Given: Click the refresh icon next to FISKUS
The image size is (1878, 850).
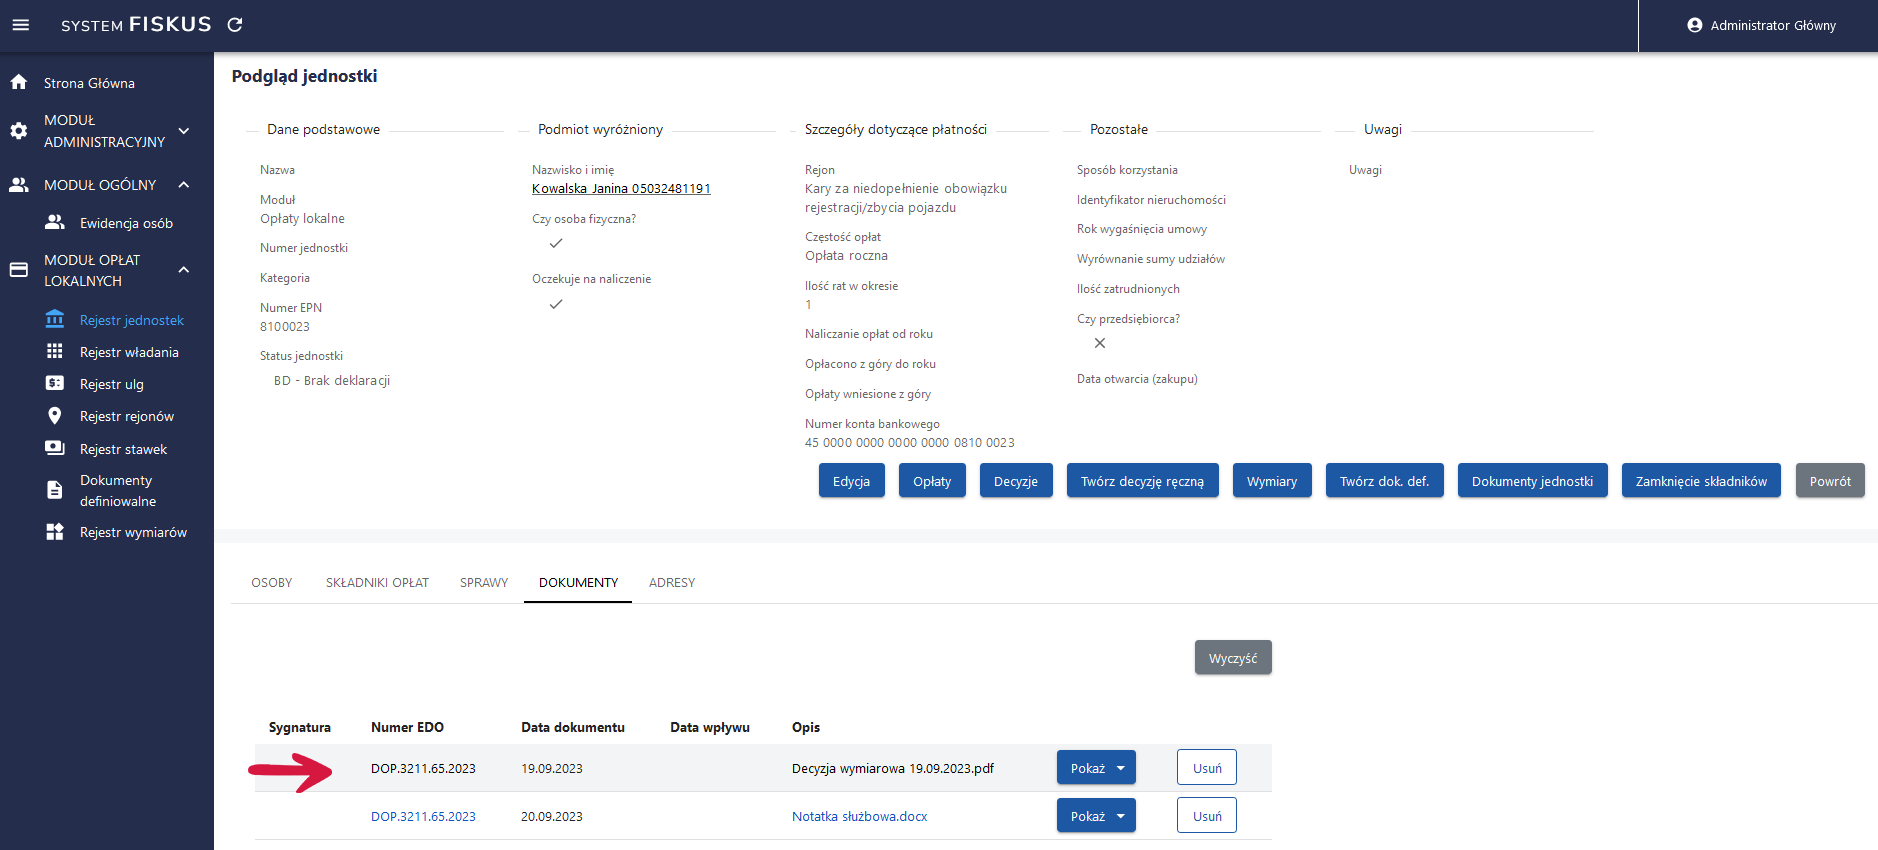Looking at the screenshot, I should pyautogui.click(x=235, y=25).
